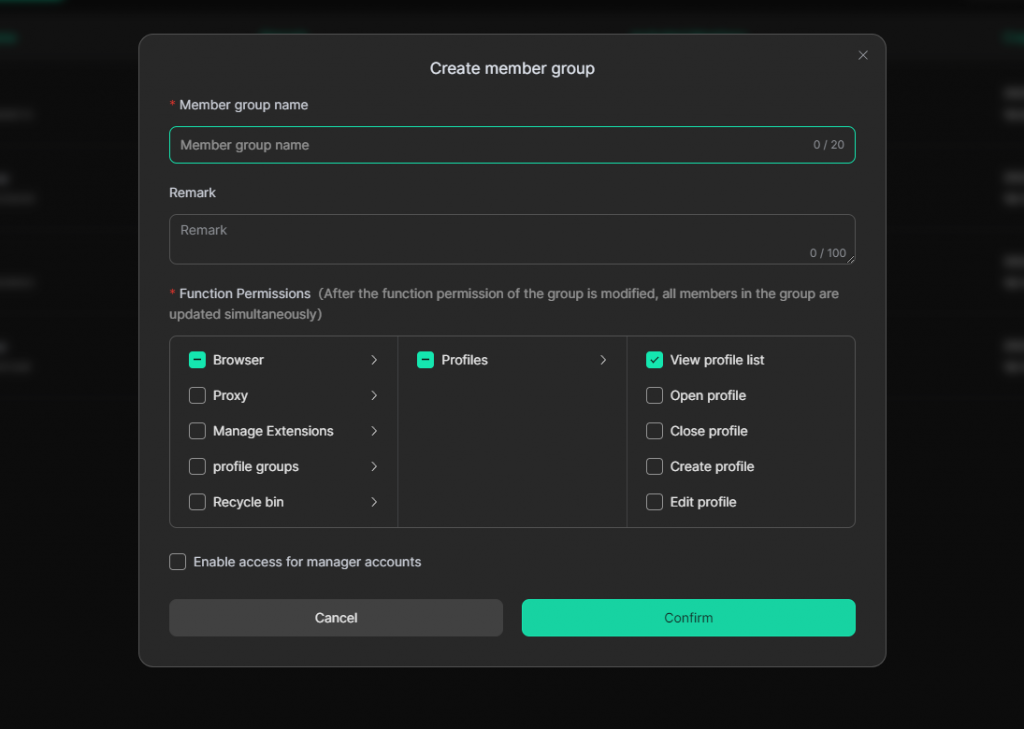
Task: Enable the Proxy permission checkbox
Action: (x=197, y=396)
